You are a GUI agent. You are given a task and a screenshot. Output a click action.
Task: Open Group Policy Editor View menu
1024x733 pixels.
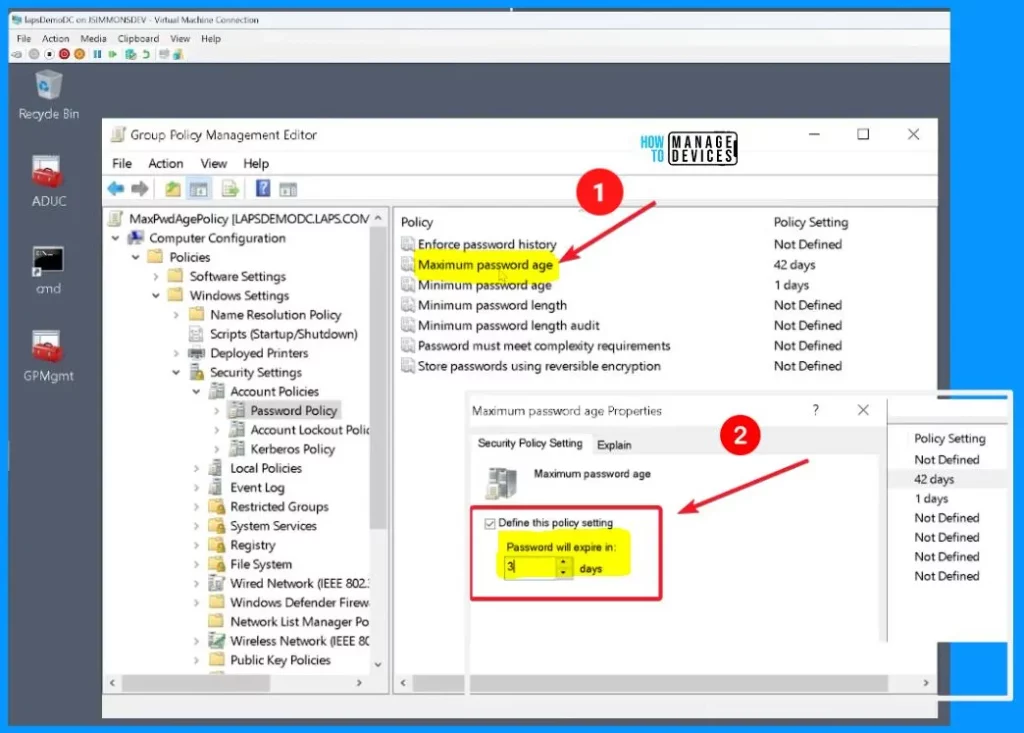click(214, 163)
